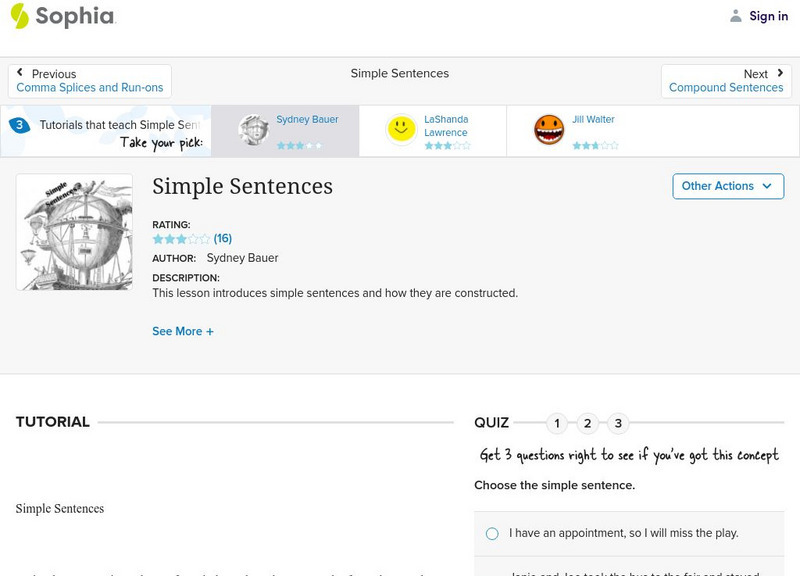Click the Next arrow icon
The height and width of the screenshot is (576, 800).
(x=779, y=73)
